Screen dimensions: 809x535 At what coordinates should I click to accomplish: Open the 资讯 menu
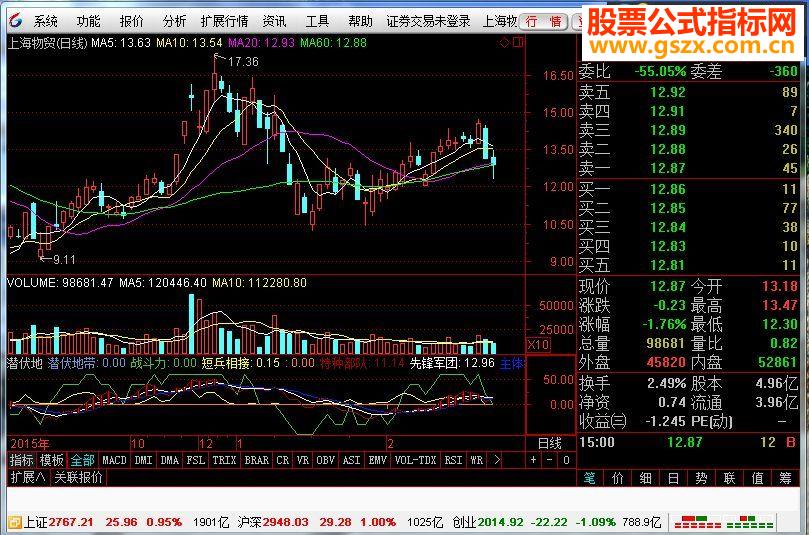(274, 21)
